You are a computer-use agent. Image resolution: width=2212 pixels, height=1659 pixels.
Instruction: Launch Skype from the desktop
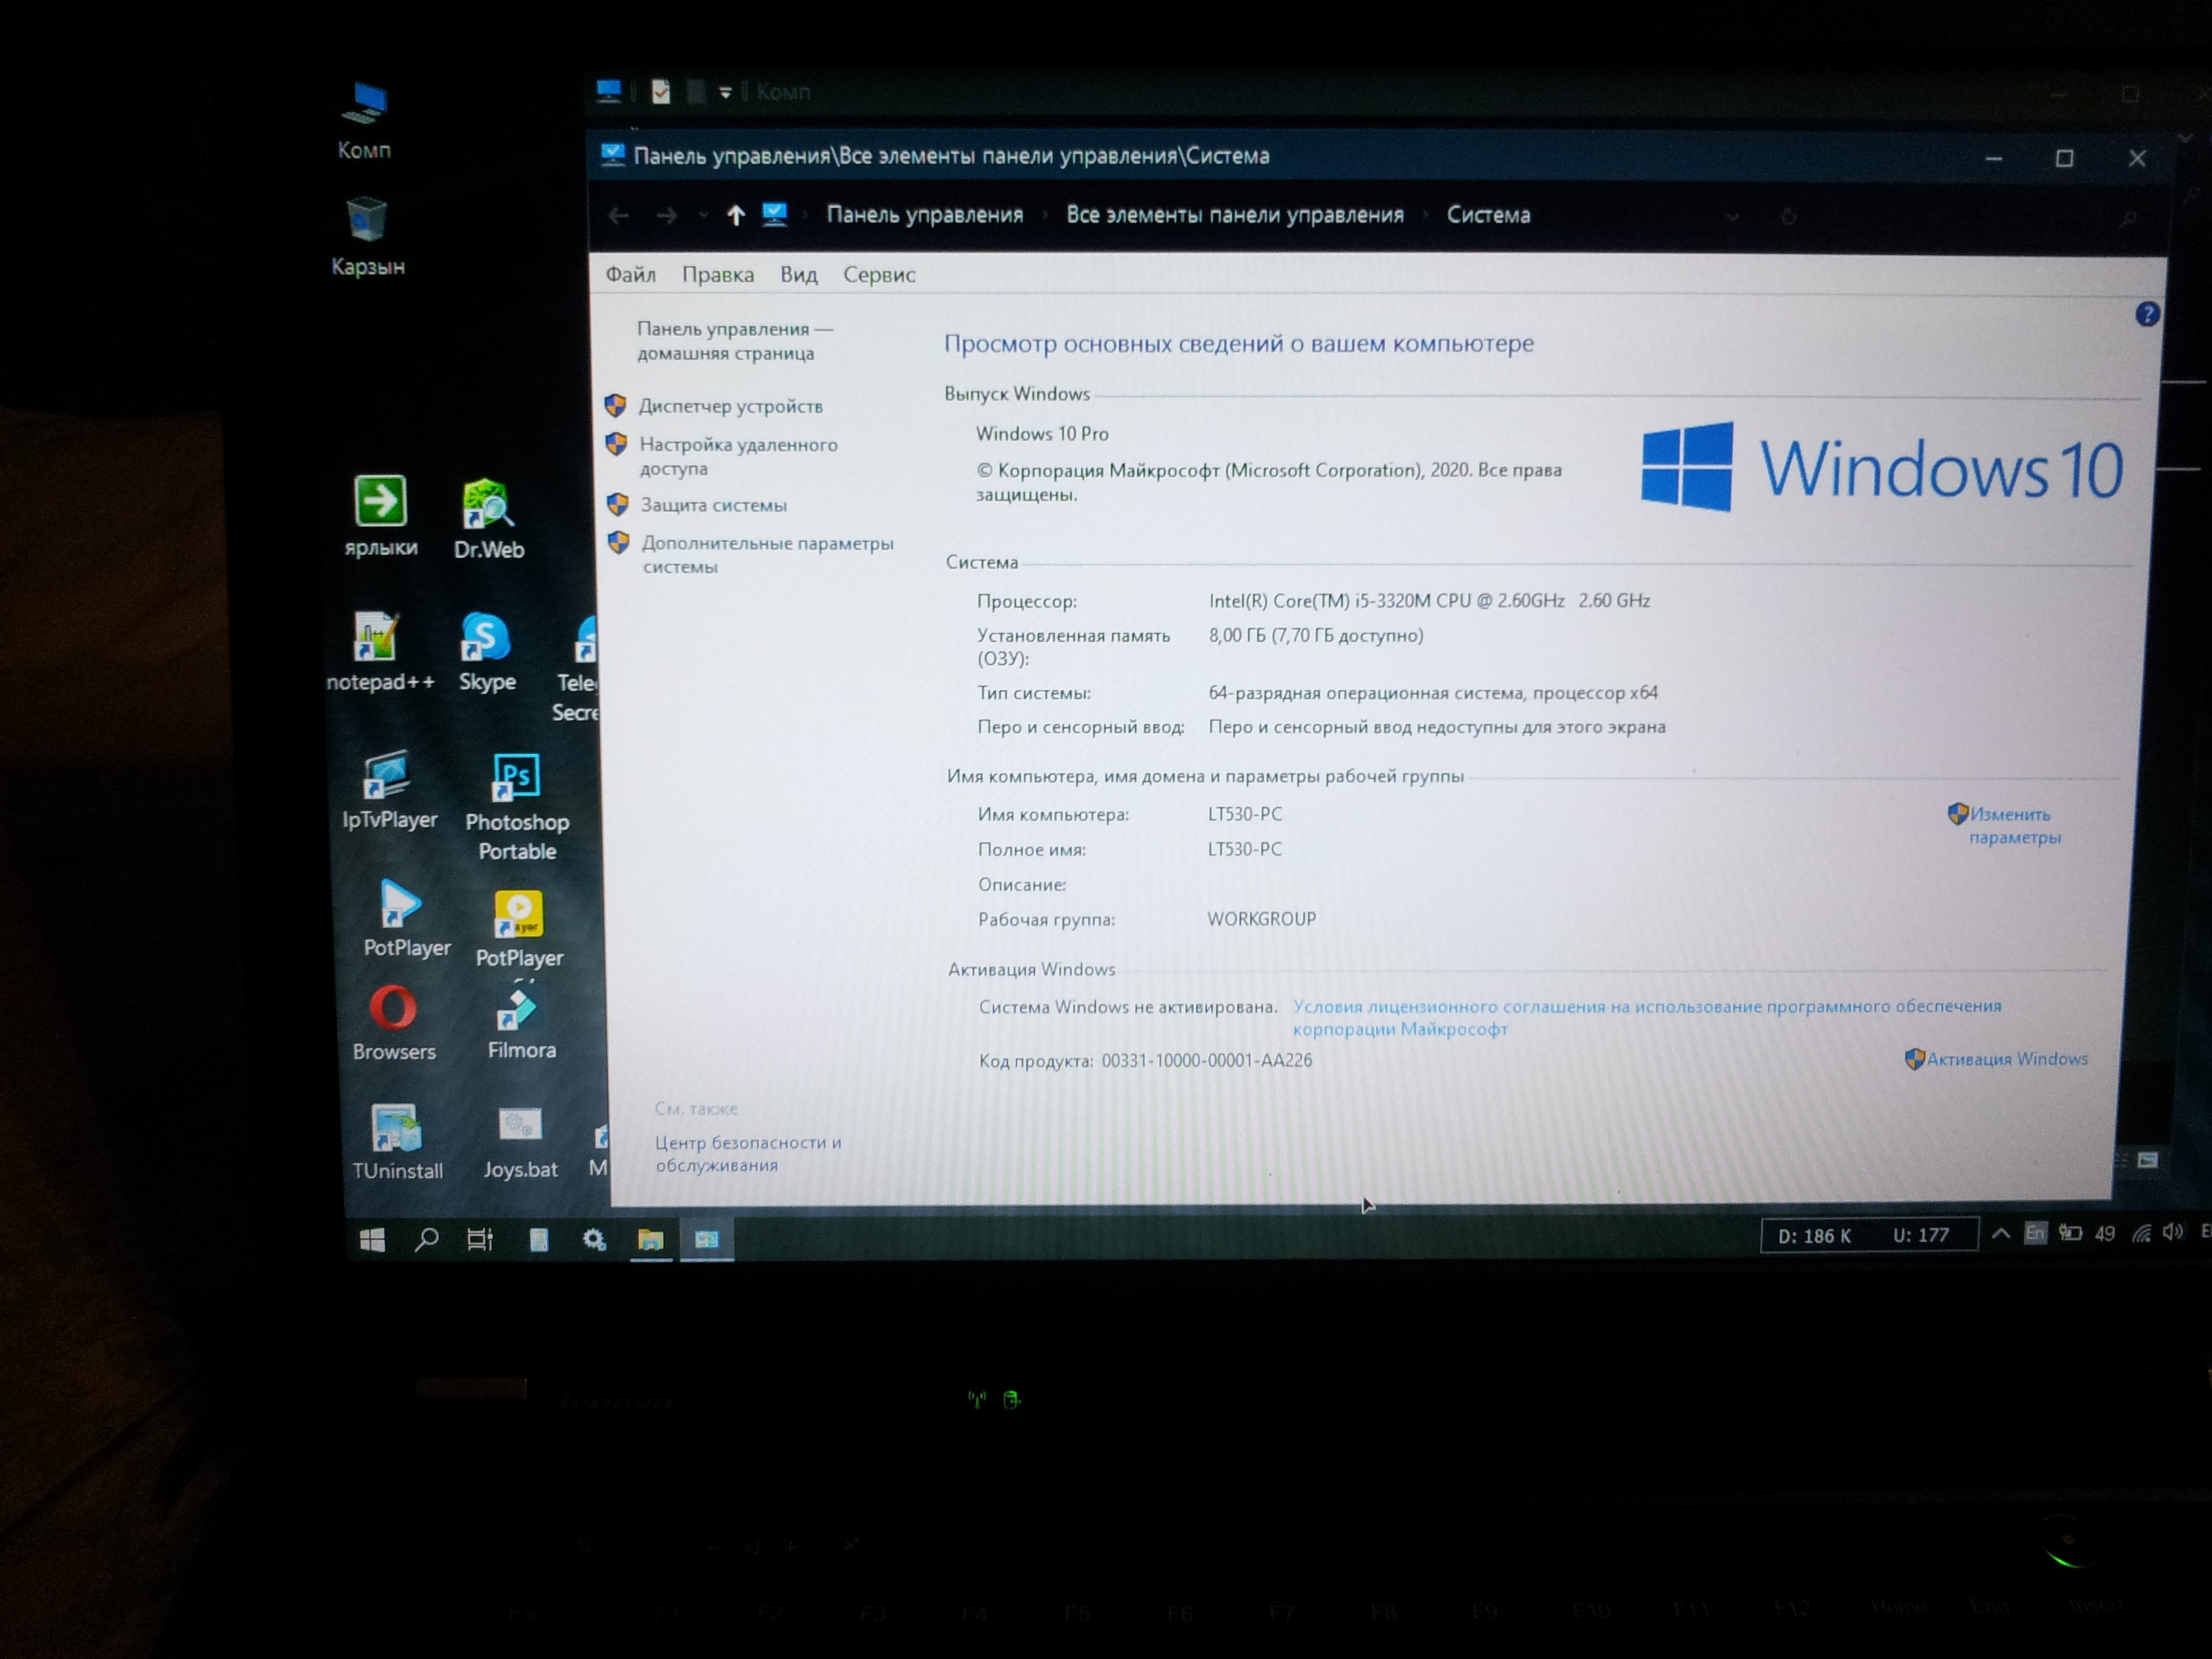[x=487, y=652]
